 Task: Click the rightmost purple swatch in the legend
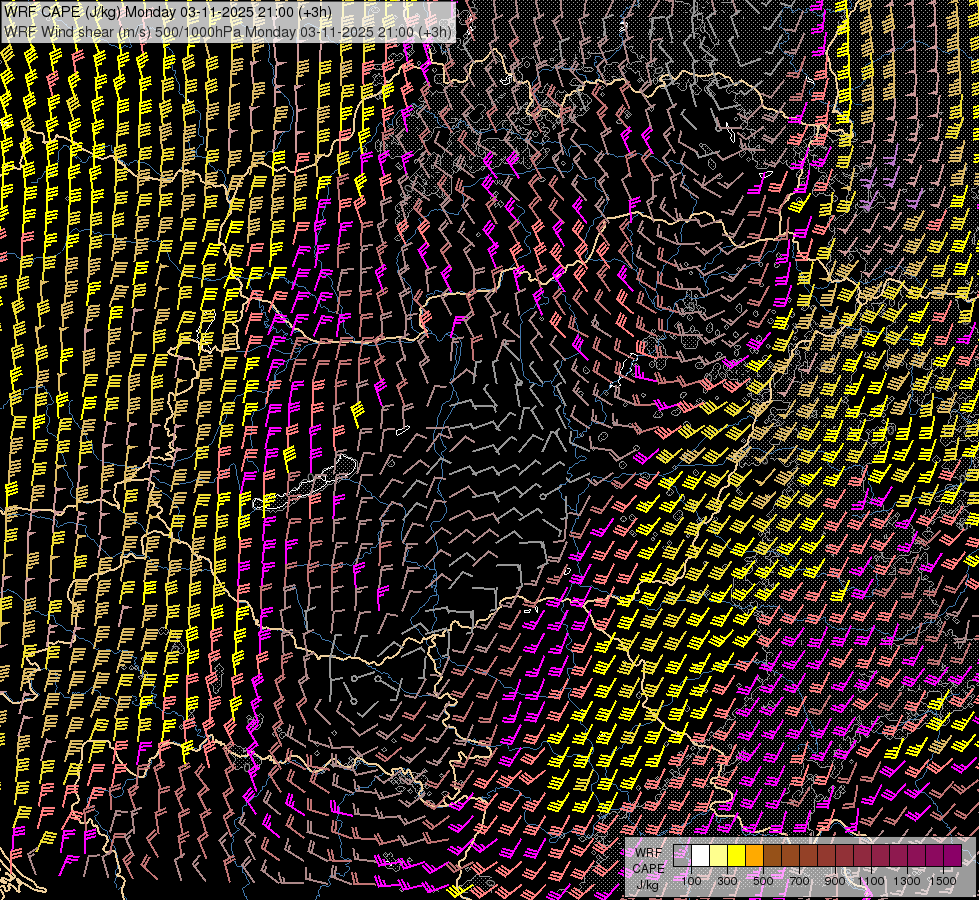click(952, 855)
